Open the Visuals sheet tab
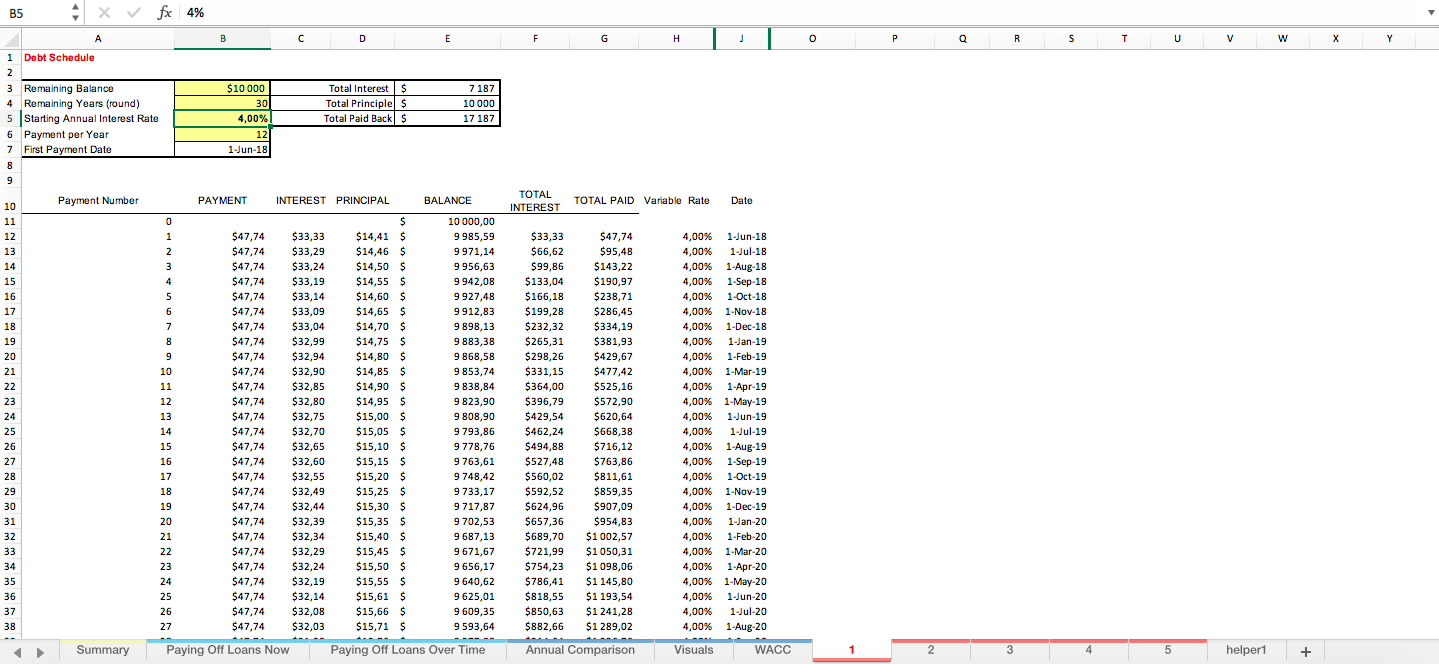1439x664 pixels. click(693, 650)
